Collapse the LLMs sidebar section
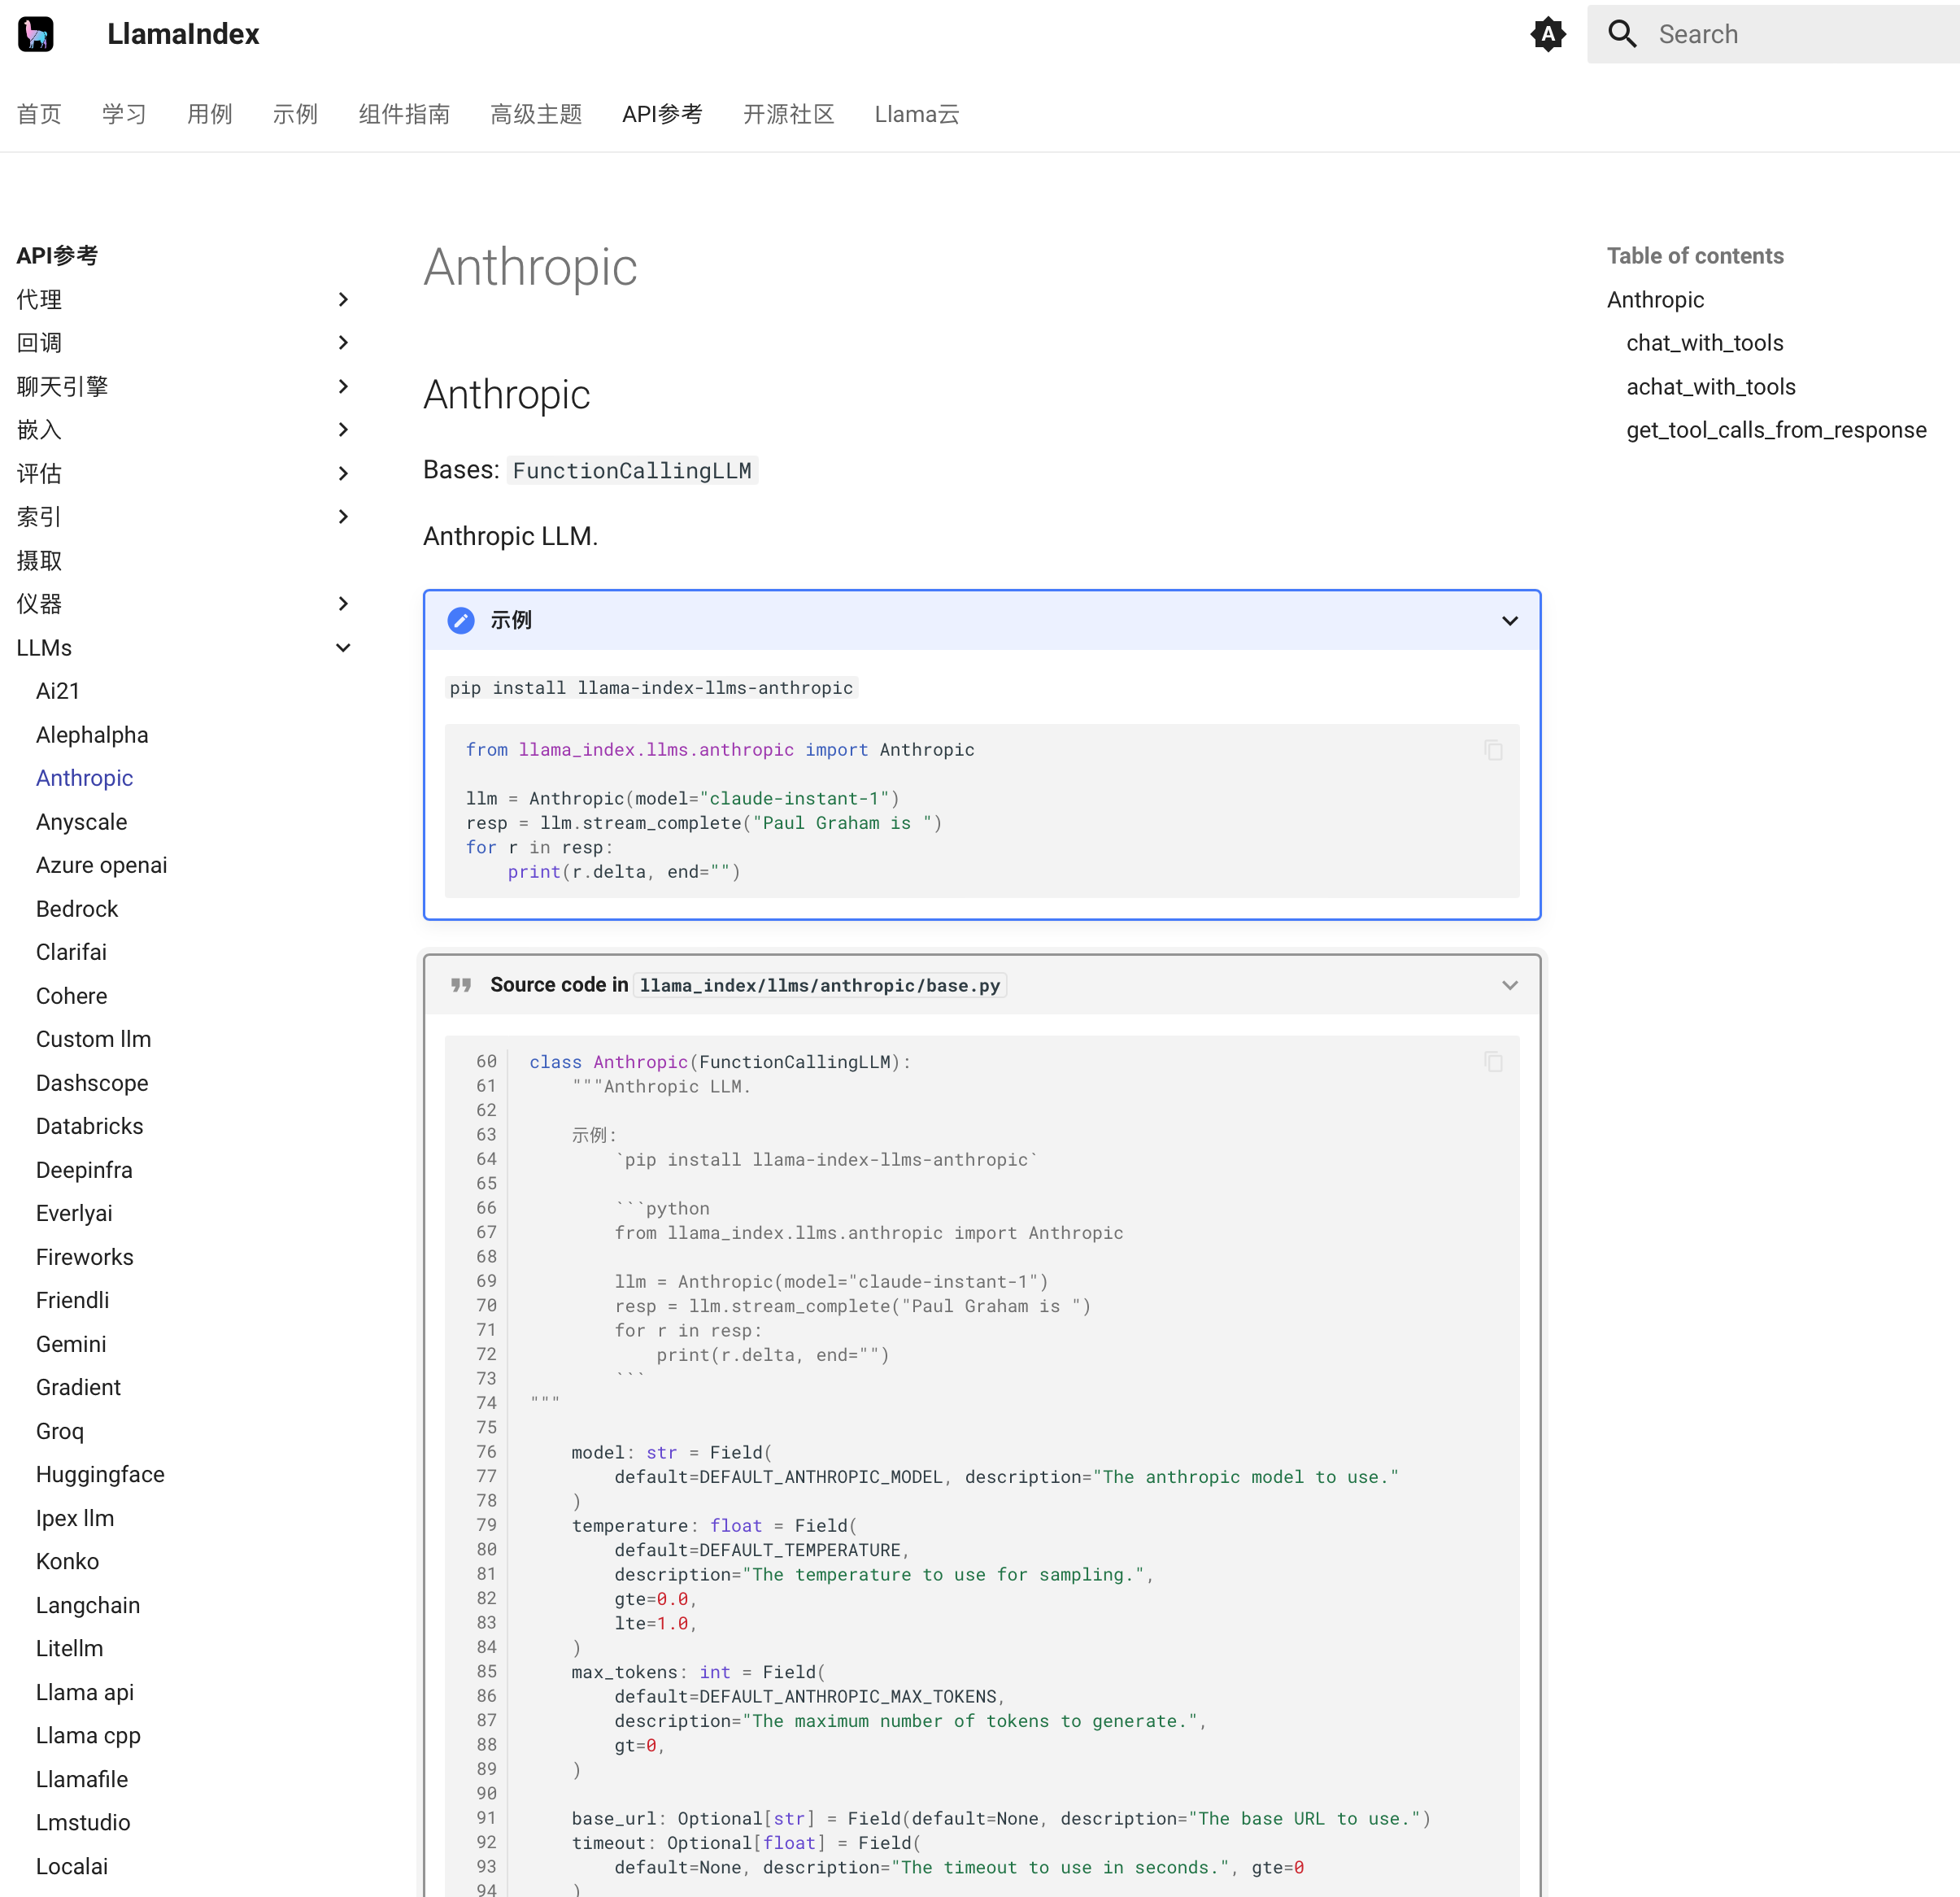The height and width of the screenshot is (1897, 1960). tap(343, 648)
